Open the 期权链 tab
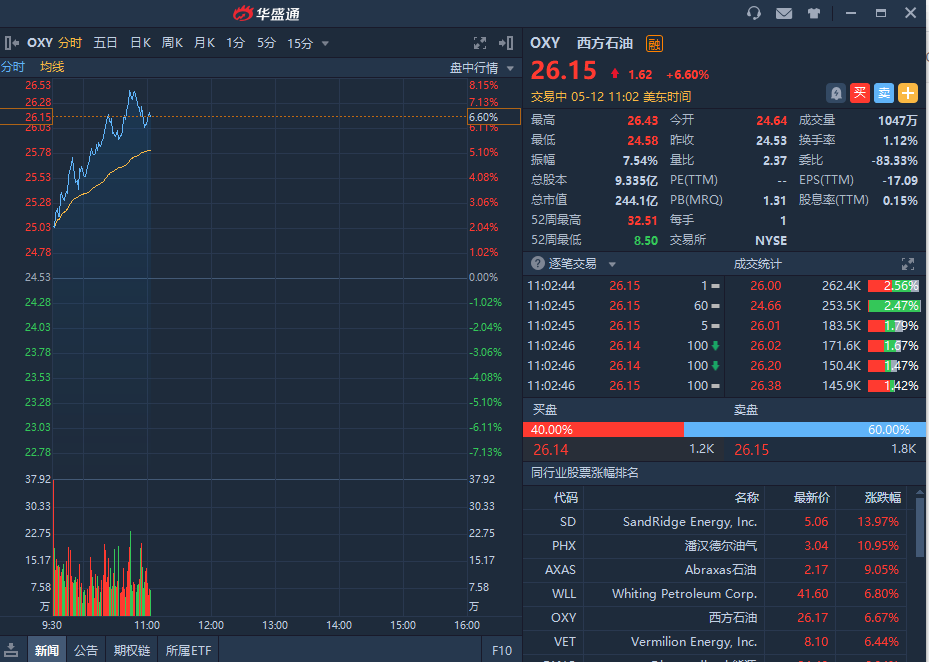Screen dimensions: 929x662 point(131,650)
